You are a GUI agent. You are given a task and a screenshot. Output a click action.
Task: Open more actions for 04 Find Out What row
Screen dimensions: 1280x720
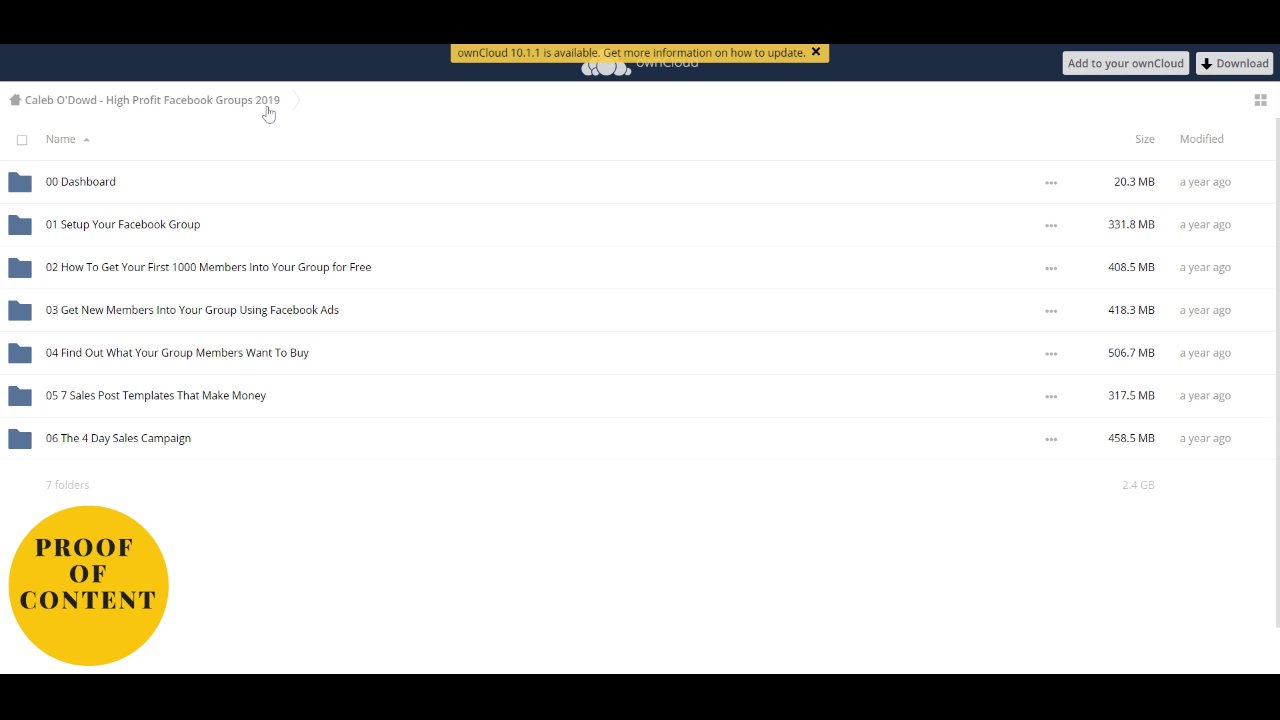point(1051,354)
